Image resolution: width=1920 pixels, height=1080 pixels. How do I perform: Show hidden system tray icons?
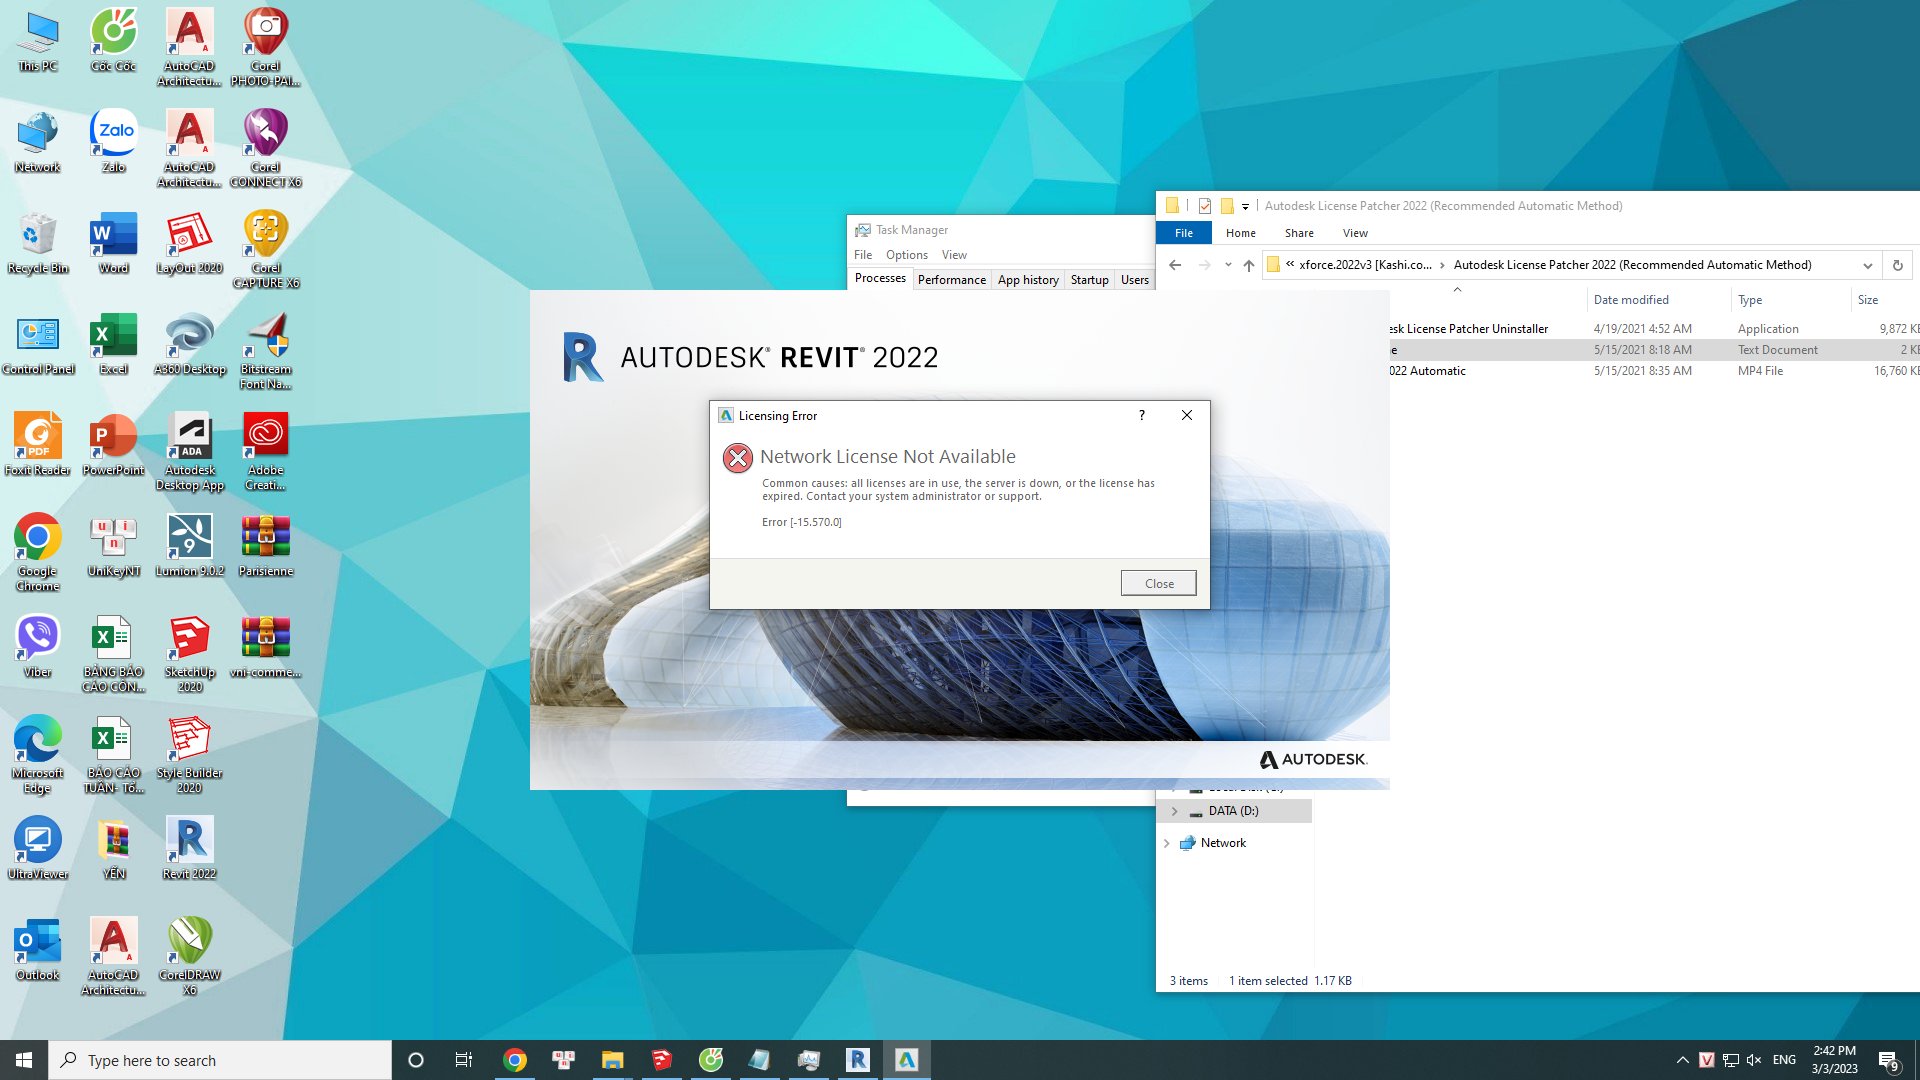pos(1682,1060)
